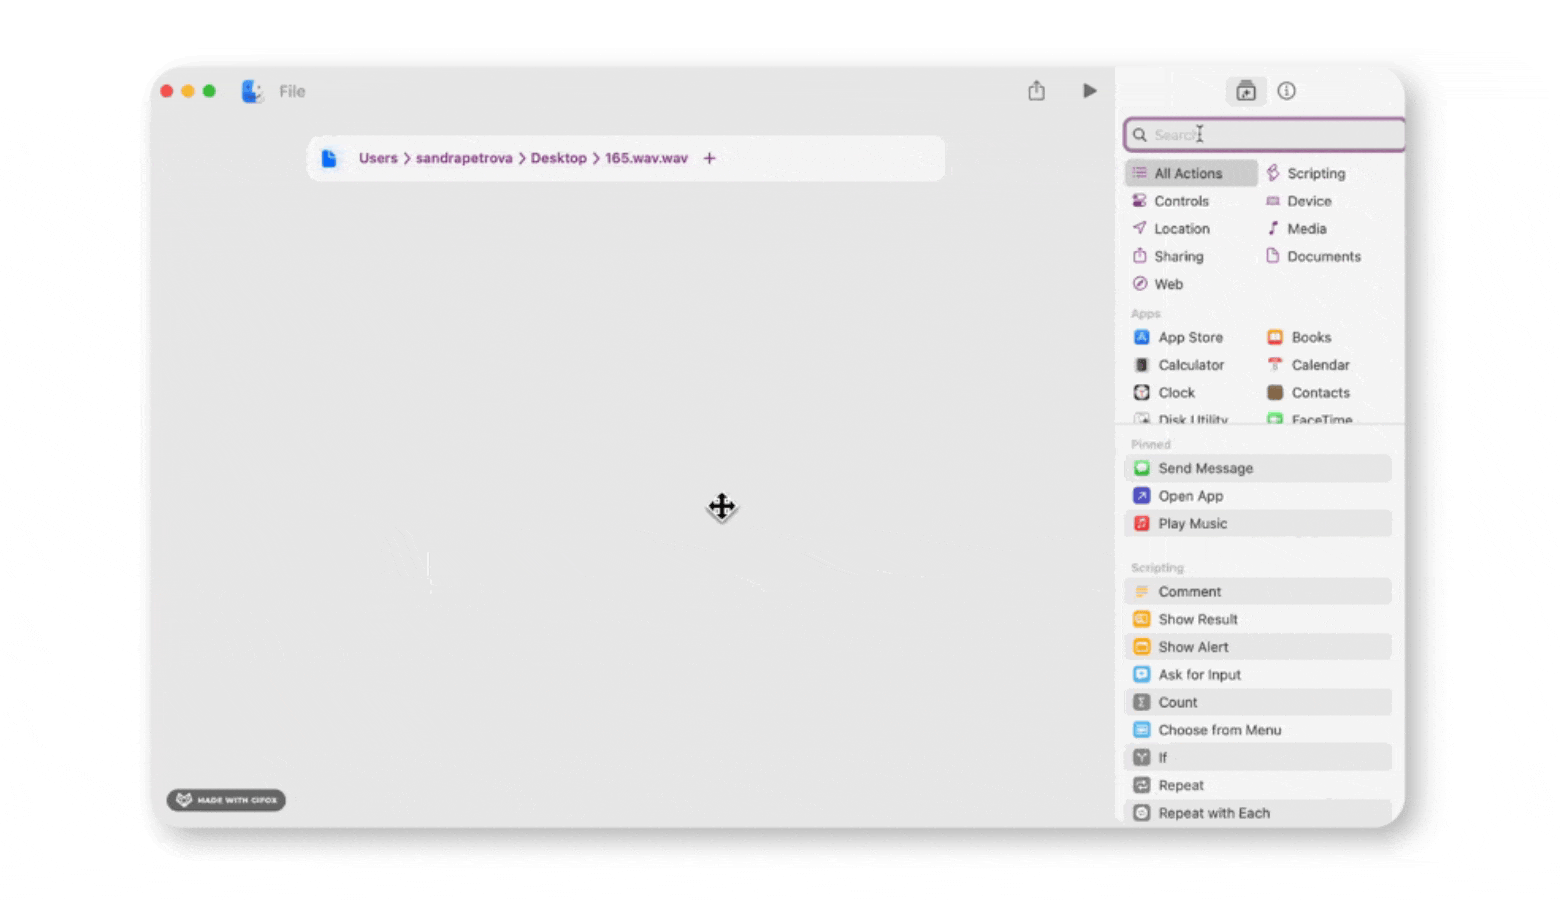
Task: Click the File shortcut title text
Action: point(292,91)
